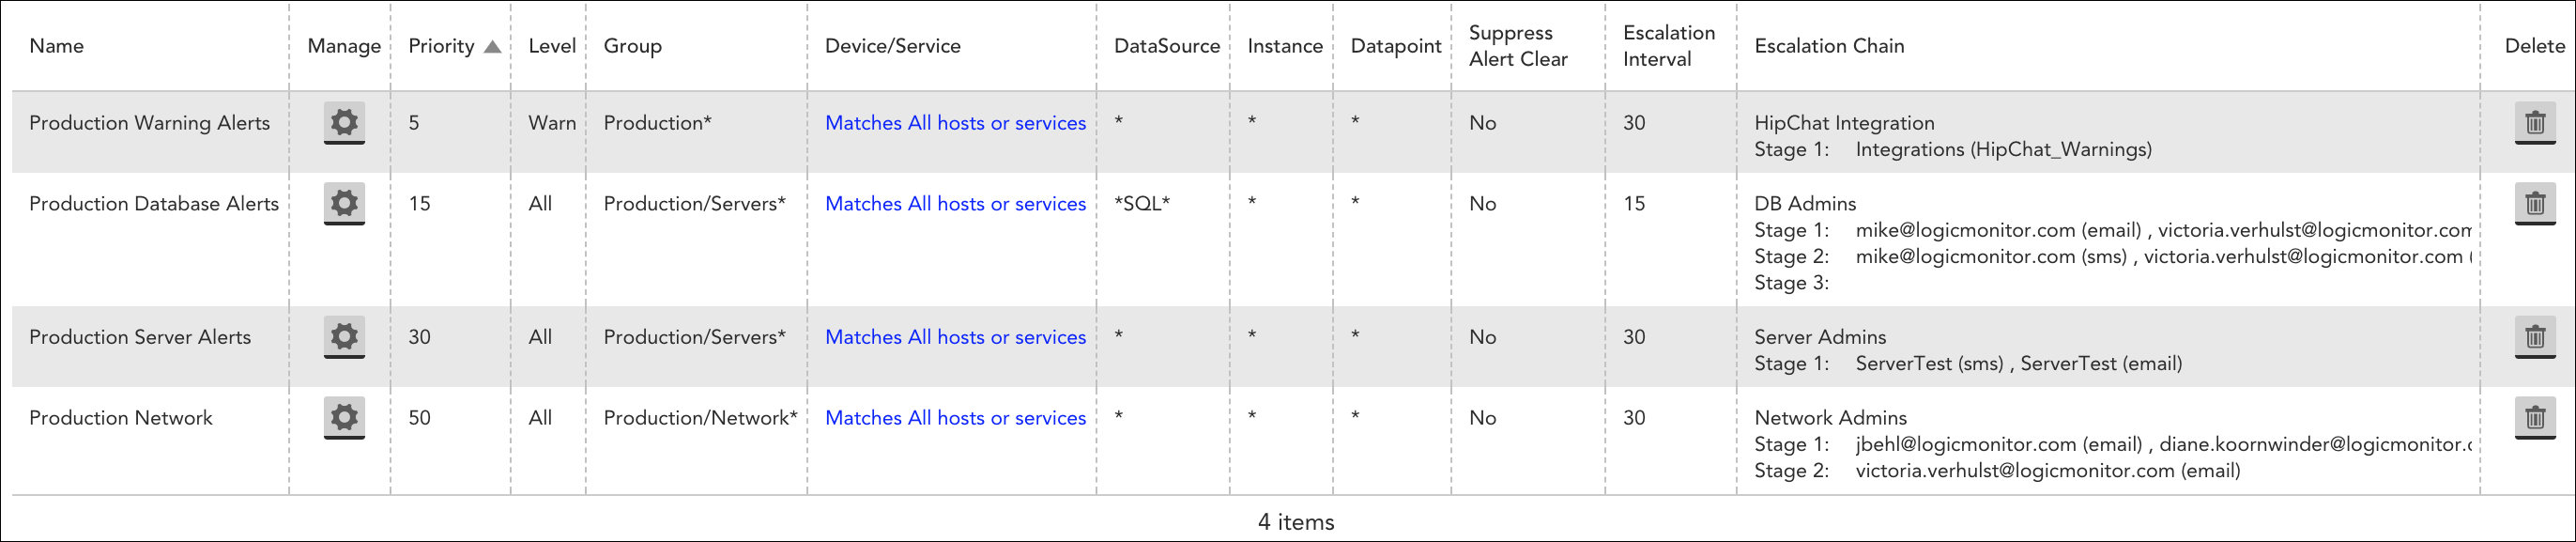
Task: Delete the Production Network rule
Action: coord(2534,418)
